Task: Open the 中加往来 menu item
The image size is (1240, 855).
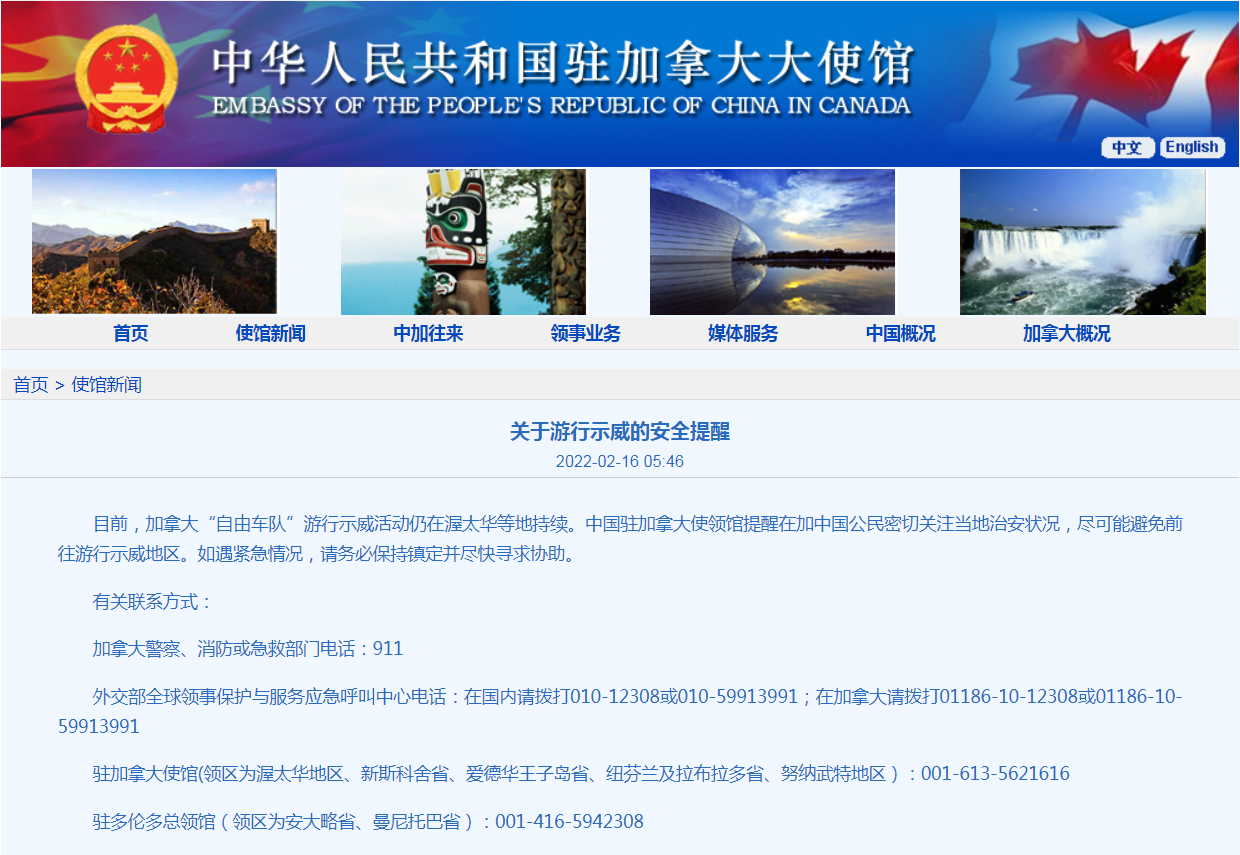Action: (429, 334)
